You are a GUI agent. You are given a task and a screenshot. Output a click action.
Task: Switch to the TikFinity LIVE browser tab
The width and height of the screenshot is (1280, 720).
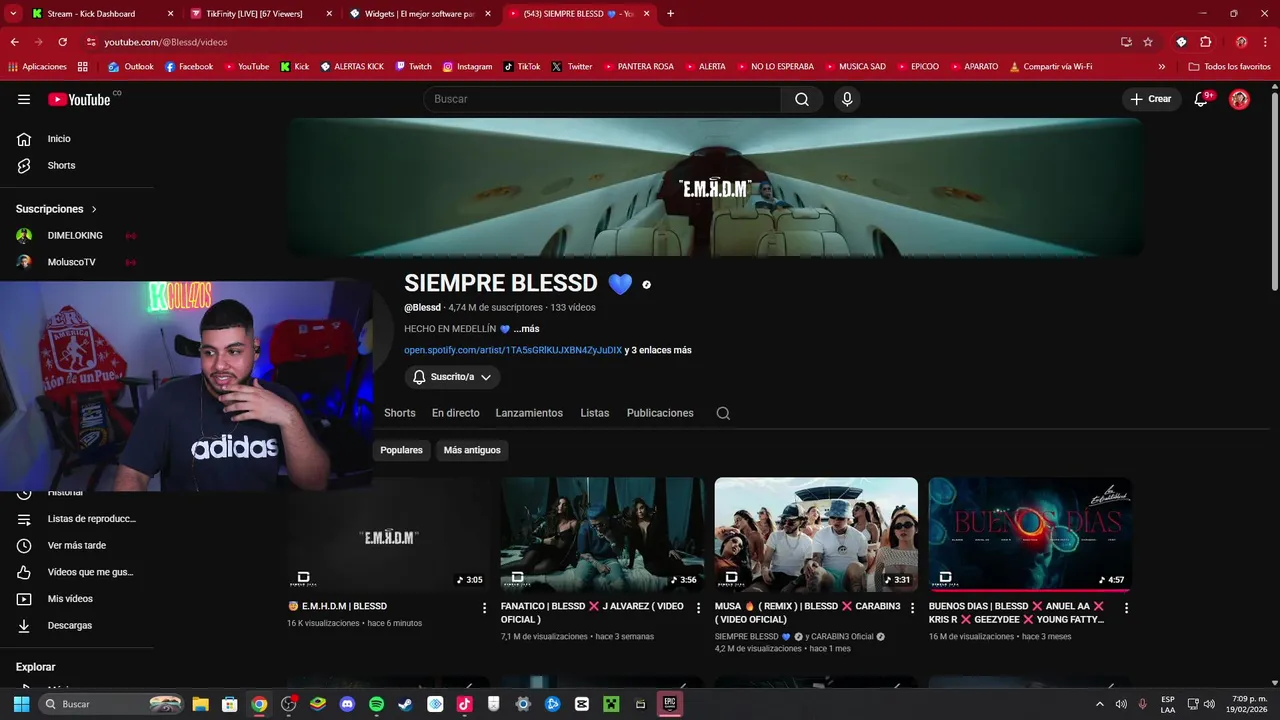[260, 14]
